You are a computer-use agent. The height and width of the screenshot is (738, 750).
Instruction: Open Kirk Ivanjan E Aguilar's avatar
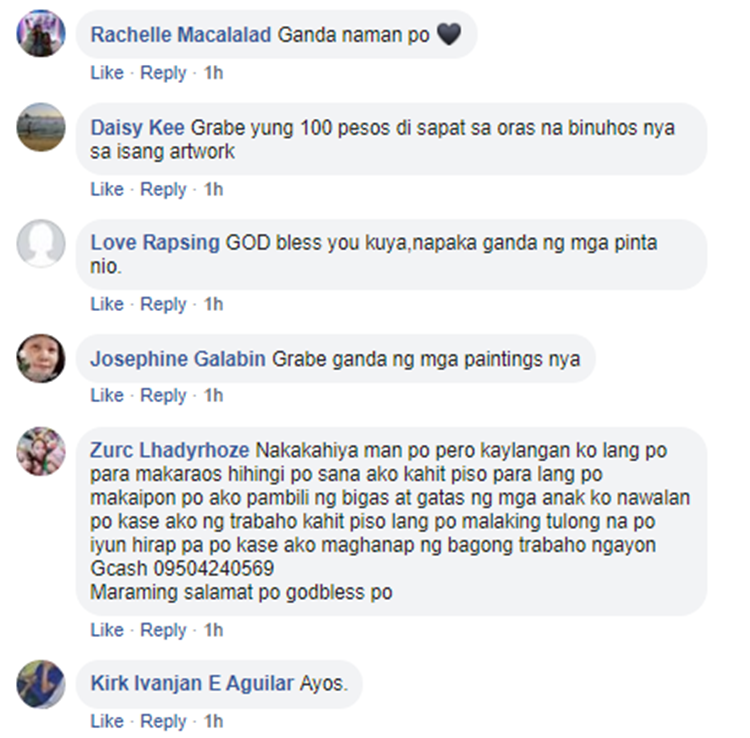[41, 684]
